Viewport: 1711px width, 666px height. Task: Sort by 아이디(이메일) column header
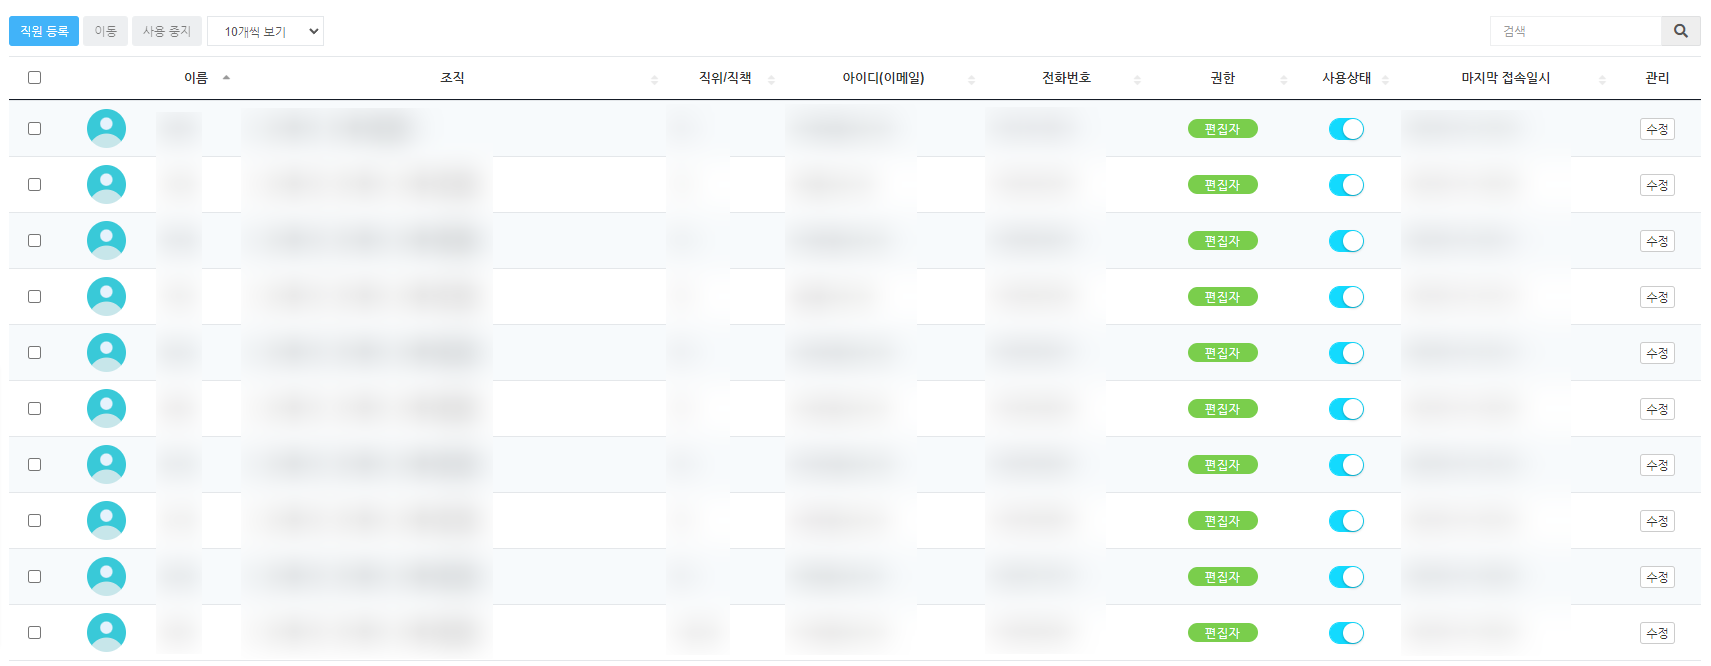pyautogui.click(x=883, y=78)
